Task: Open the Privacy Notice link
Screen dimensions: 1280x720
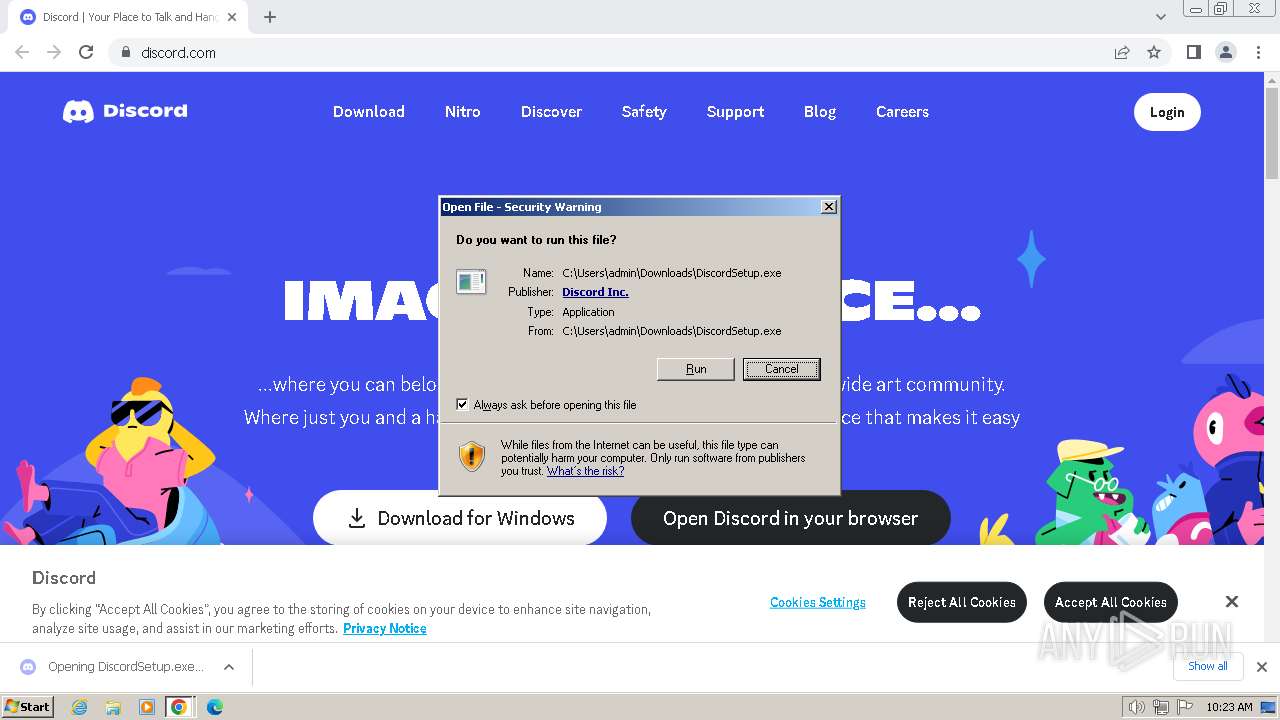Action: (385, 628)
